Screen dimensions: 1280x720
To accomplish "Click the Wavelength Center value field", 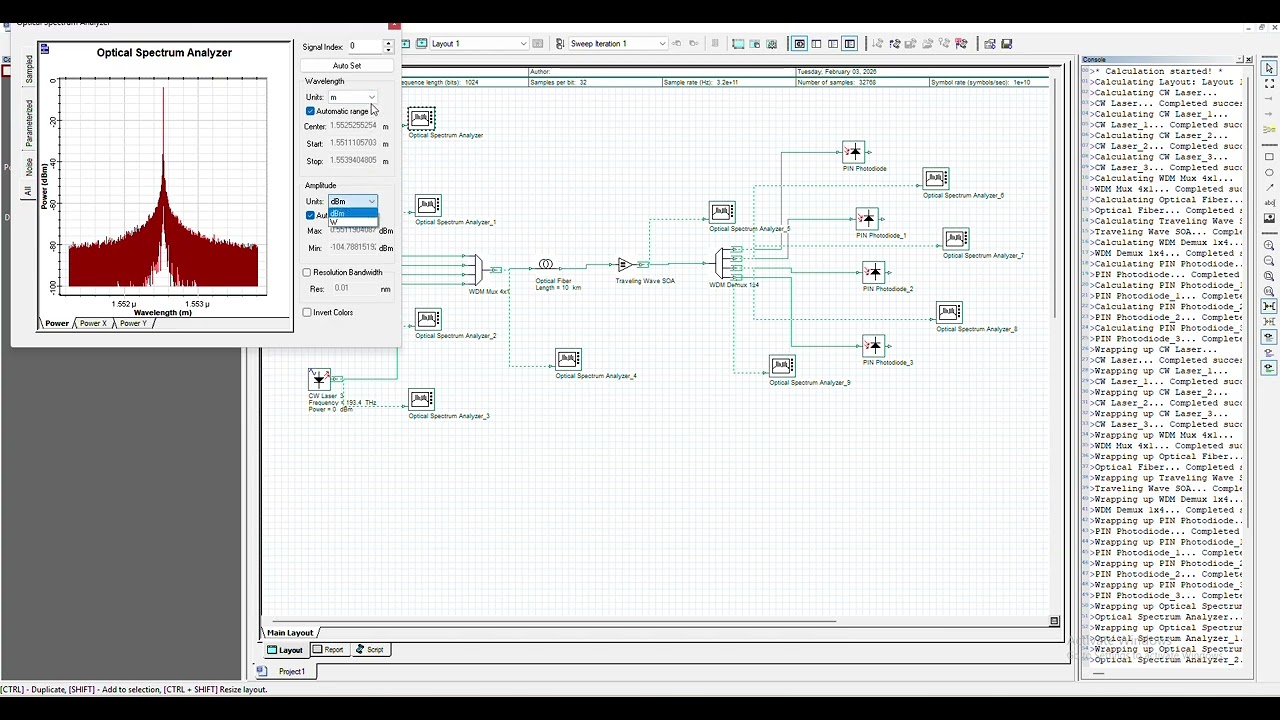I will [x=354, y=126].
